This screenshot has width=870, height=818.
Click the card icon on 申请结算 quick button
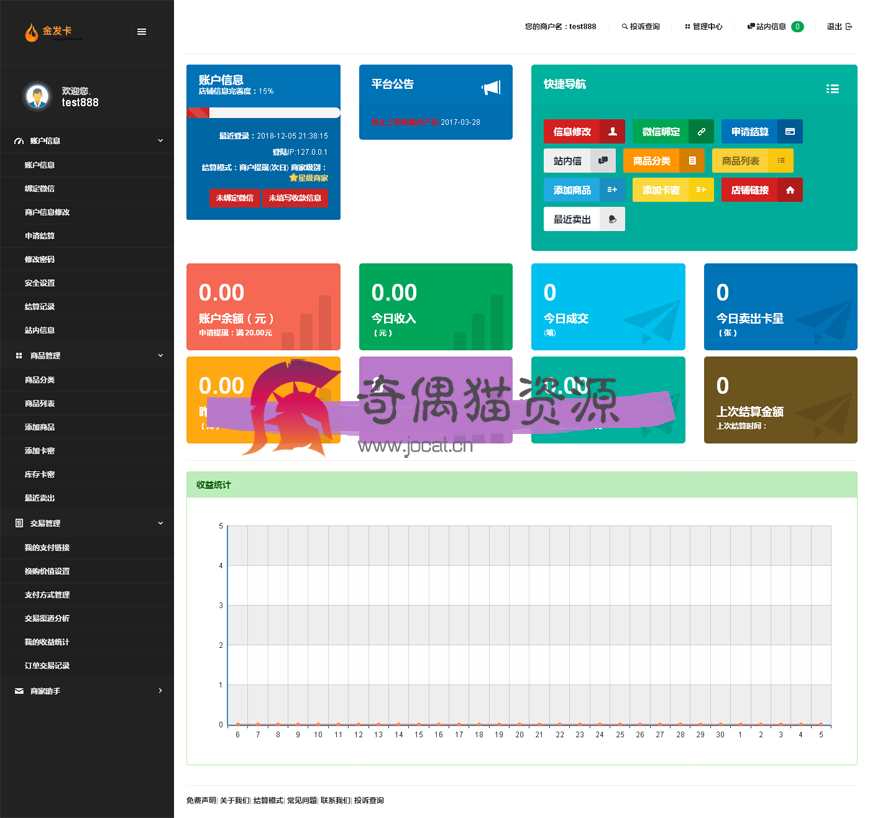pos(790,132)
